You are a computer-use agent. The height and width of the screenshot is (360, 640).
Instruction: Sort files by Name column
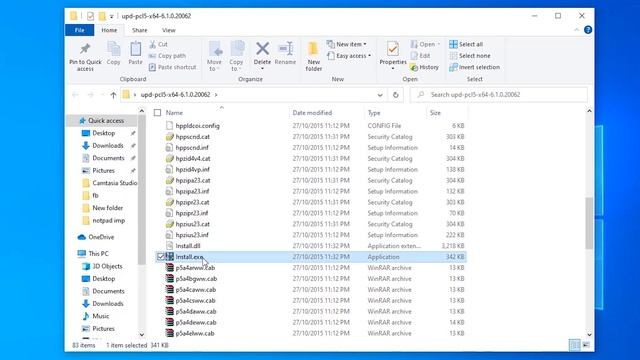[x=174, y=113]
